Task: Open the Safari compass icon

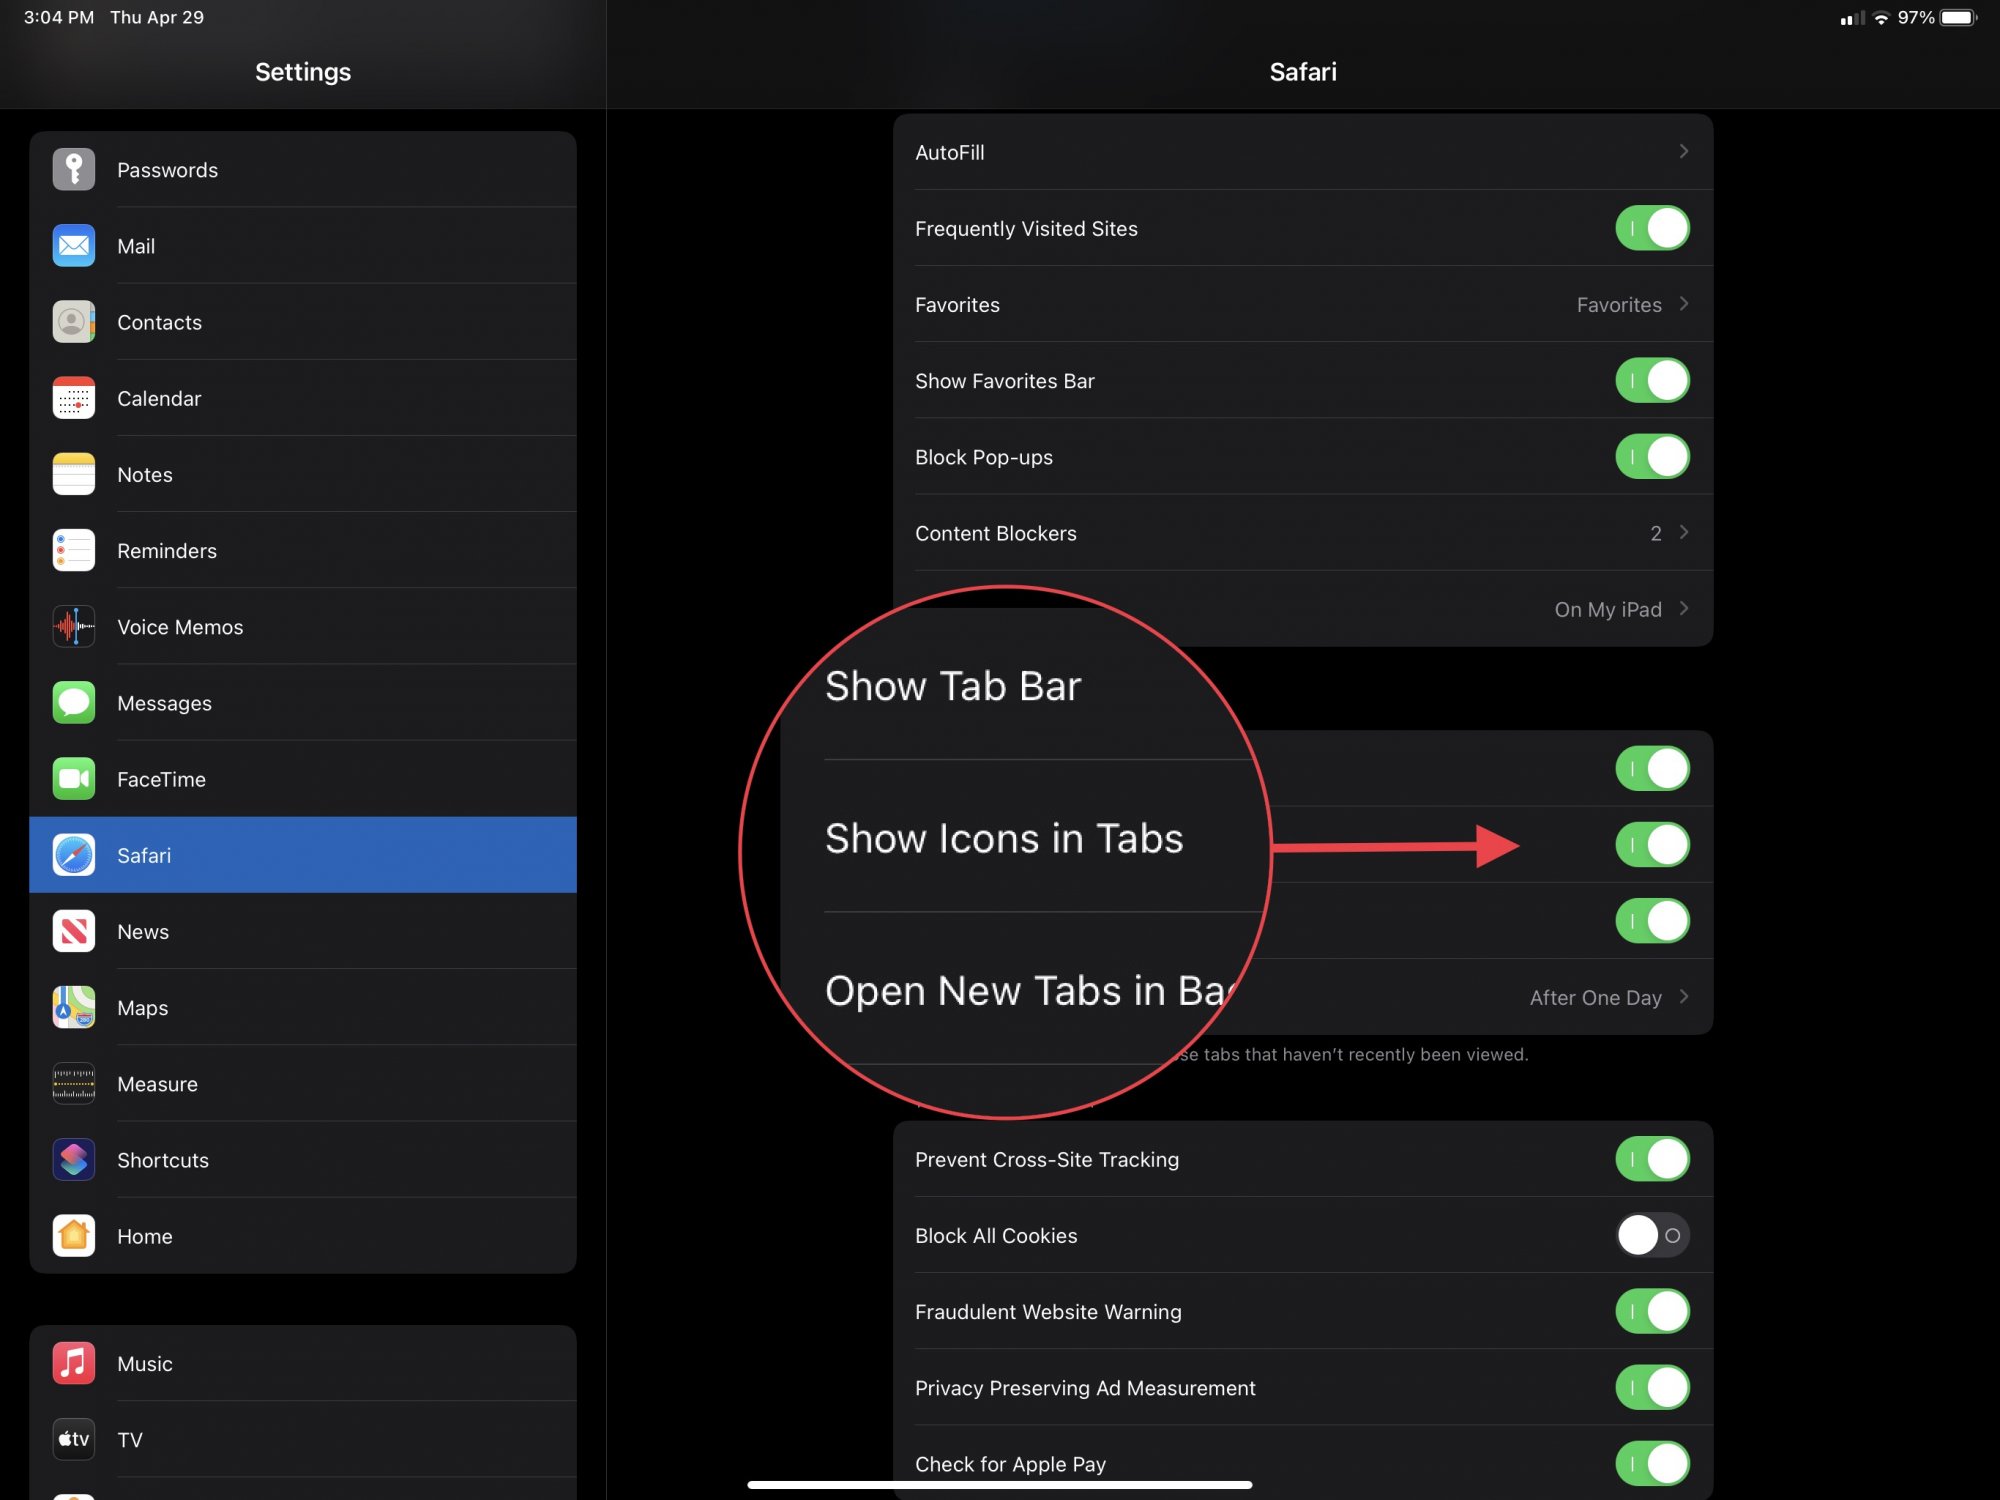Action: tap(73, 855)
